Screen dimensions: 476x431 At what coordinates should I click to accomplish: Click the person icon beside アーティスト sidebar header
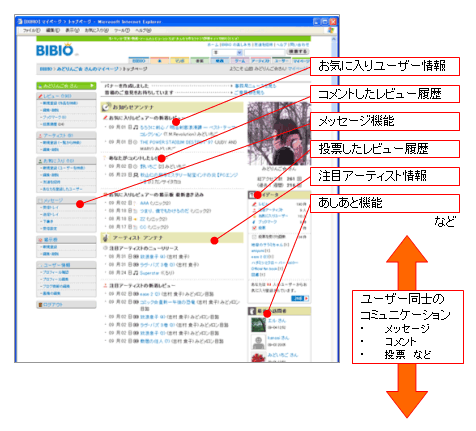[x=40, y=135]
